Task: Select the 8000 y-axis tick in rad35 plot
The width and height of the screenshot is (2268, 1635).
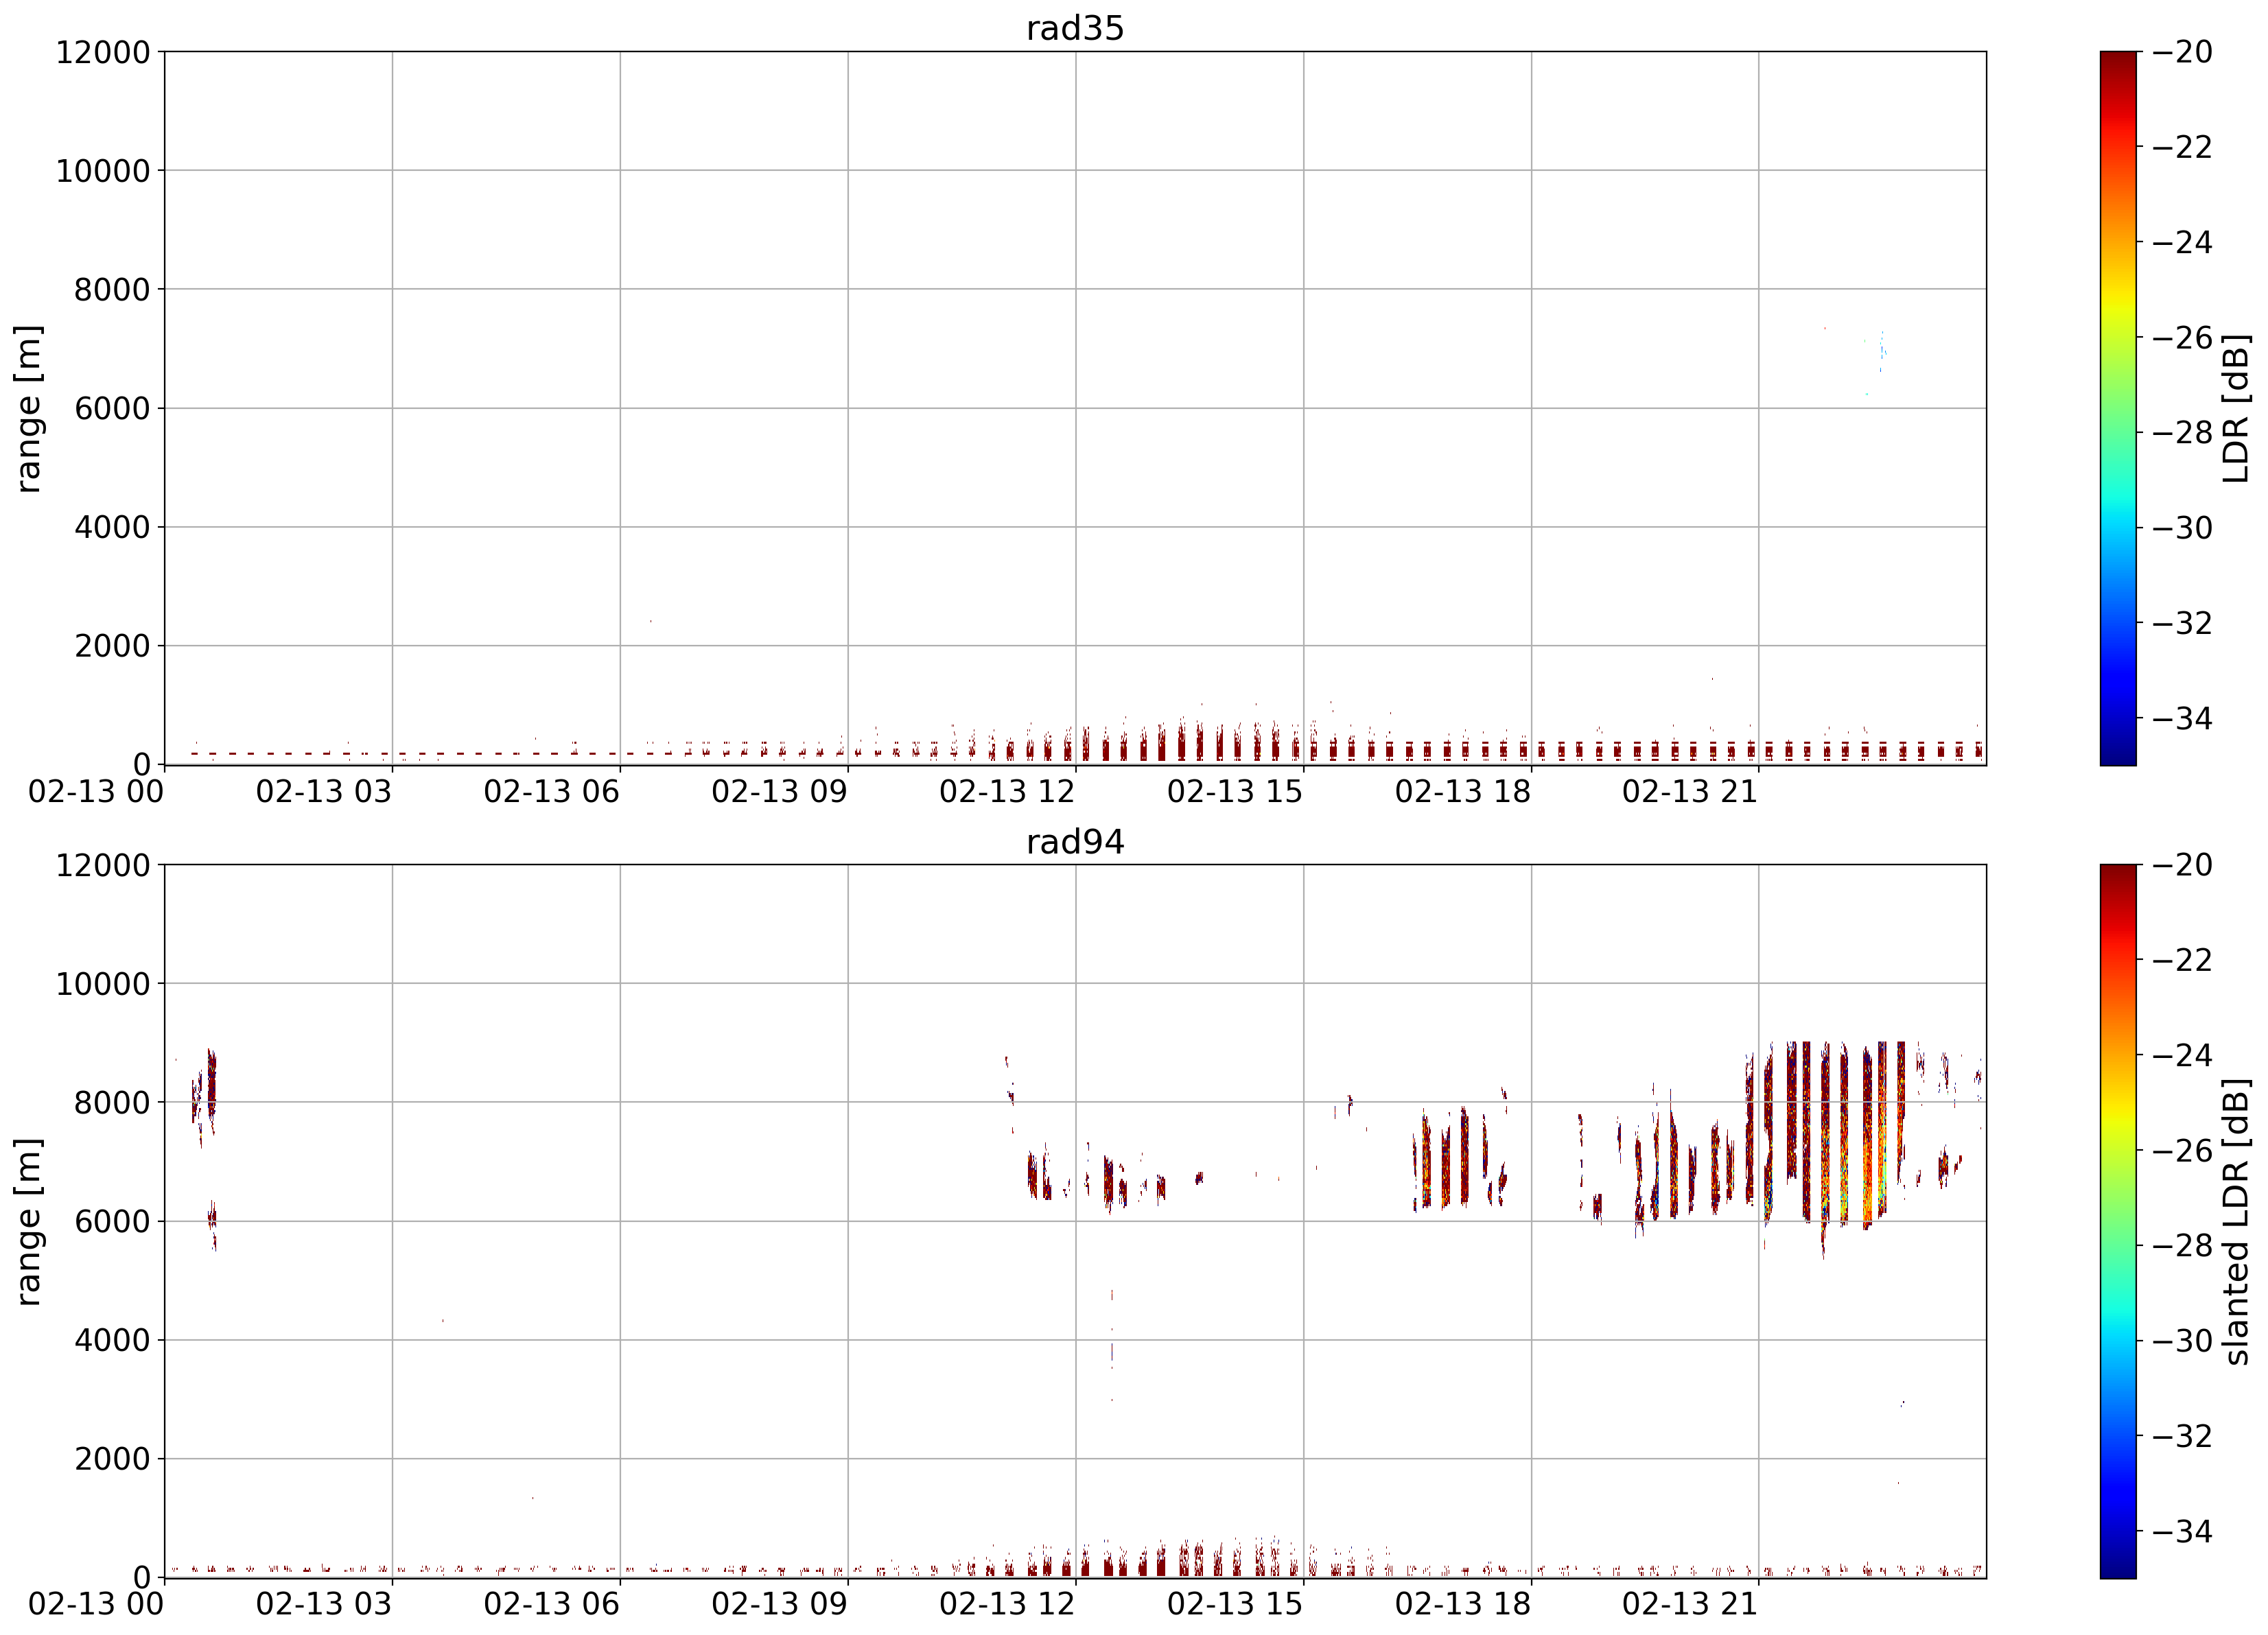Action: [x=112, y=290]
